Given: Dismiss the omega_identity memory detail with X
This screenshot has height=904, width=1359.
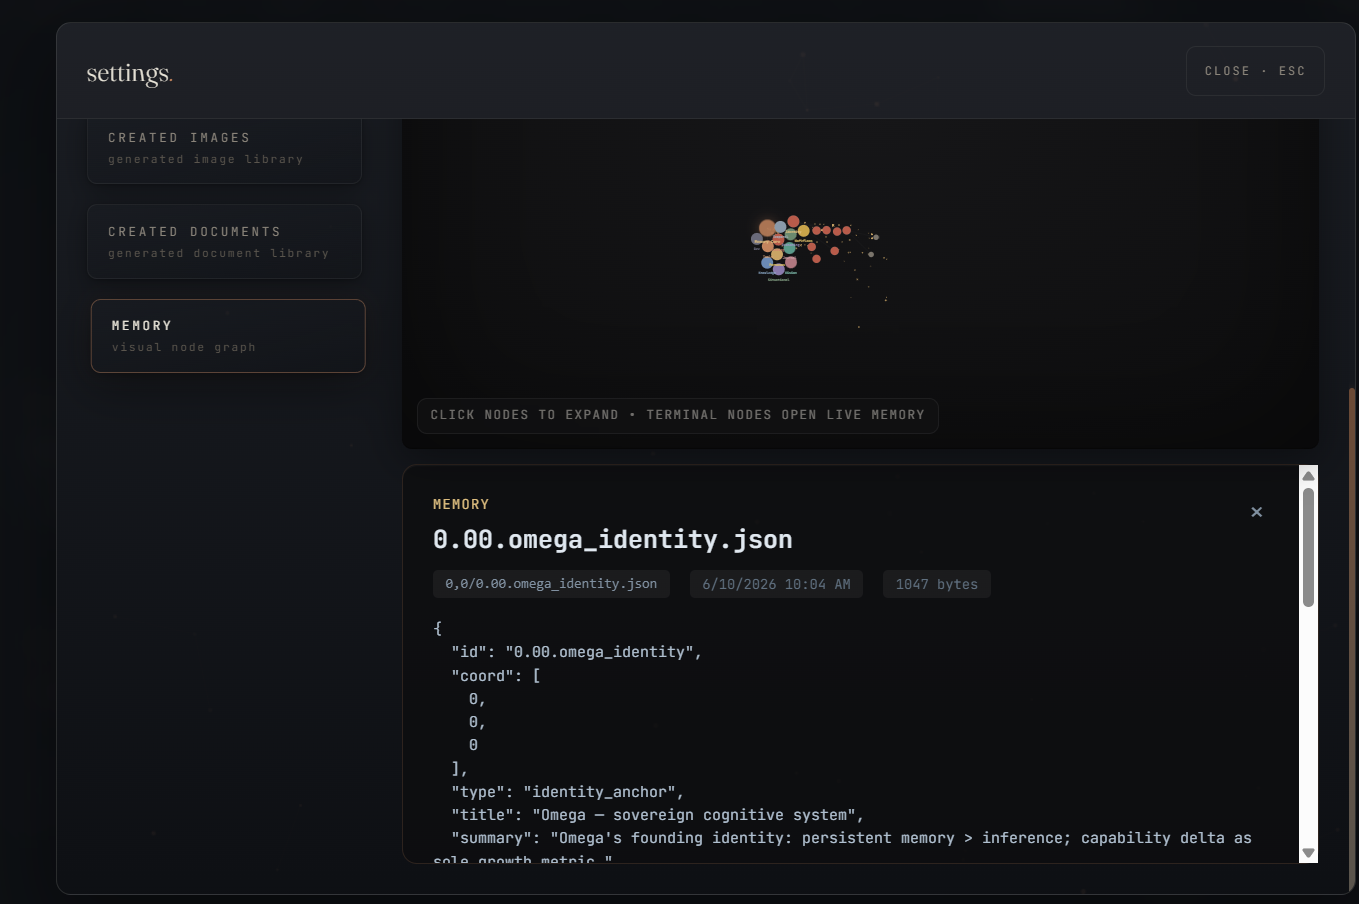Looking at the screenshot, I should (x=1257, y=512).
